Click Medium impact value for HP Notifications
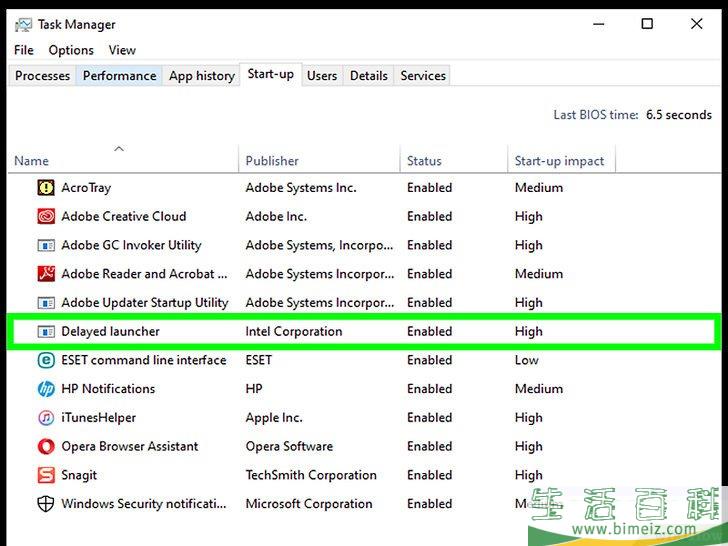Viewport: 728px width, 546px height. [539, 389]
